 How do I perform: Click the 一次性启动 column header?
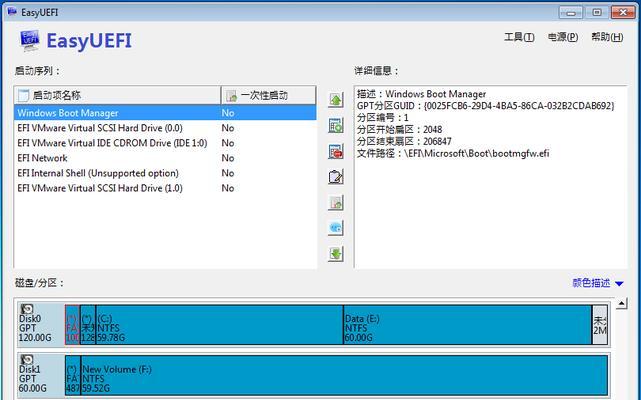268,95
